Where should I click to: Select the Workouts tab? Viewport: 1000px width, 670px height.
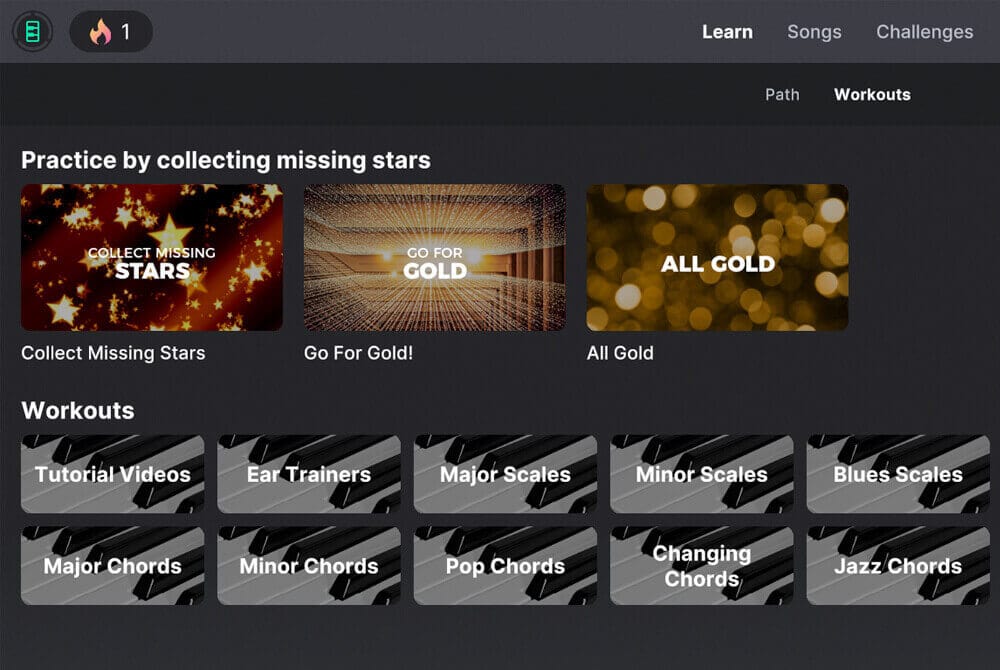(872, 94)
